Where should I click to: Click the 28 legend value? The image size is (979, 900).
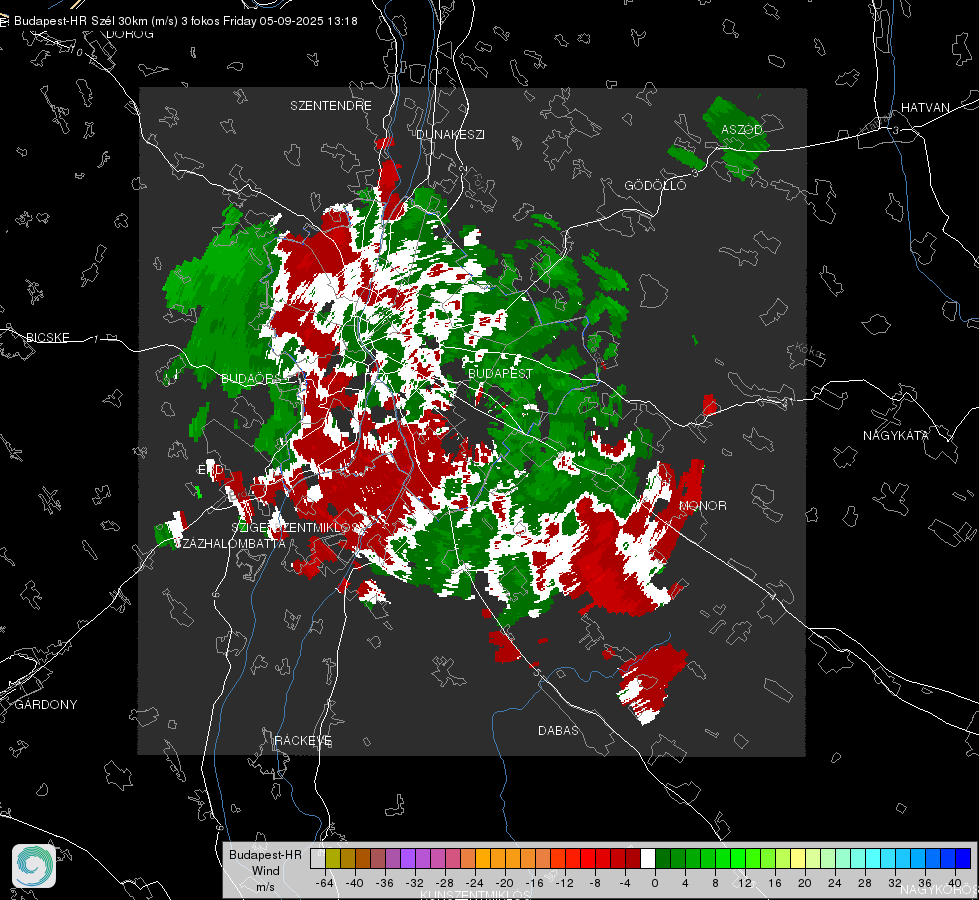pos(865,883)
